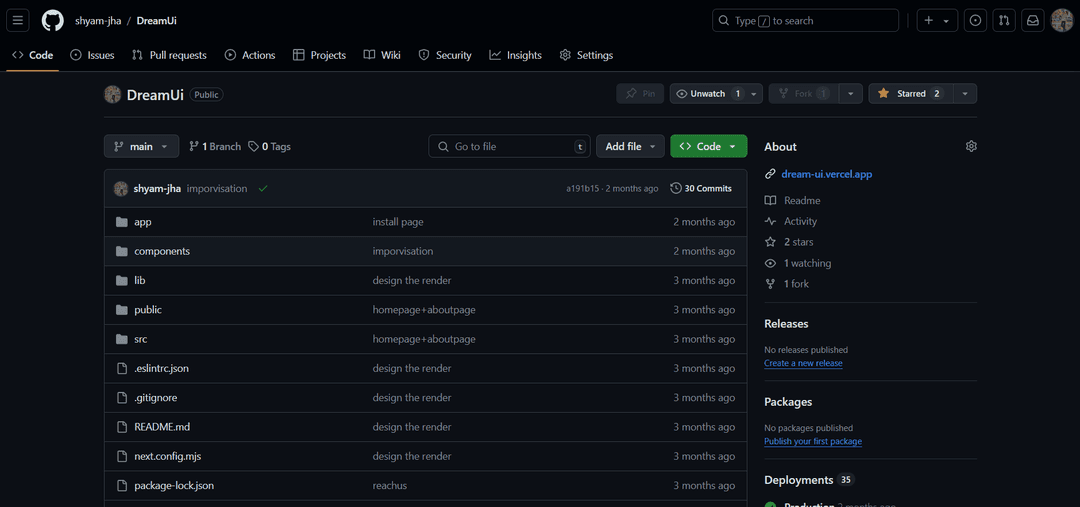This screenshot has width=1080, height=507.
Task: Open the public folder
Action: [x=148, y=310]
